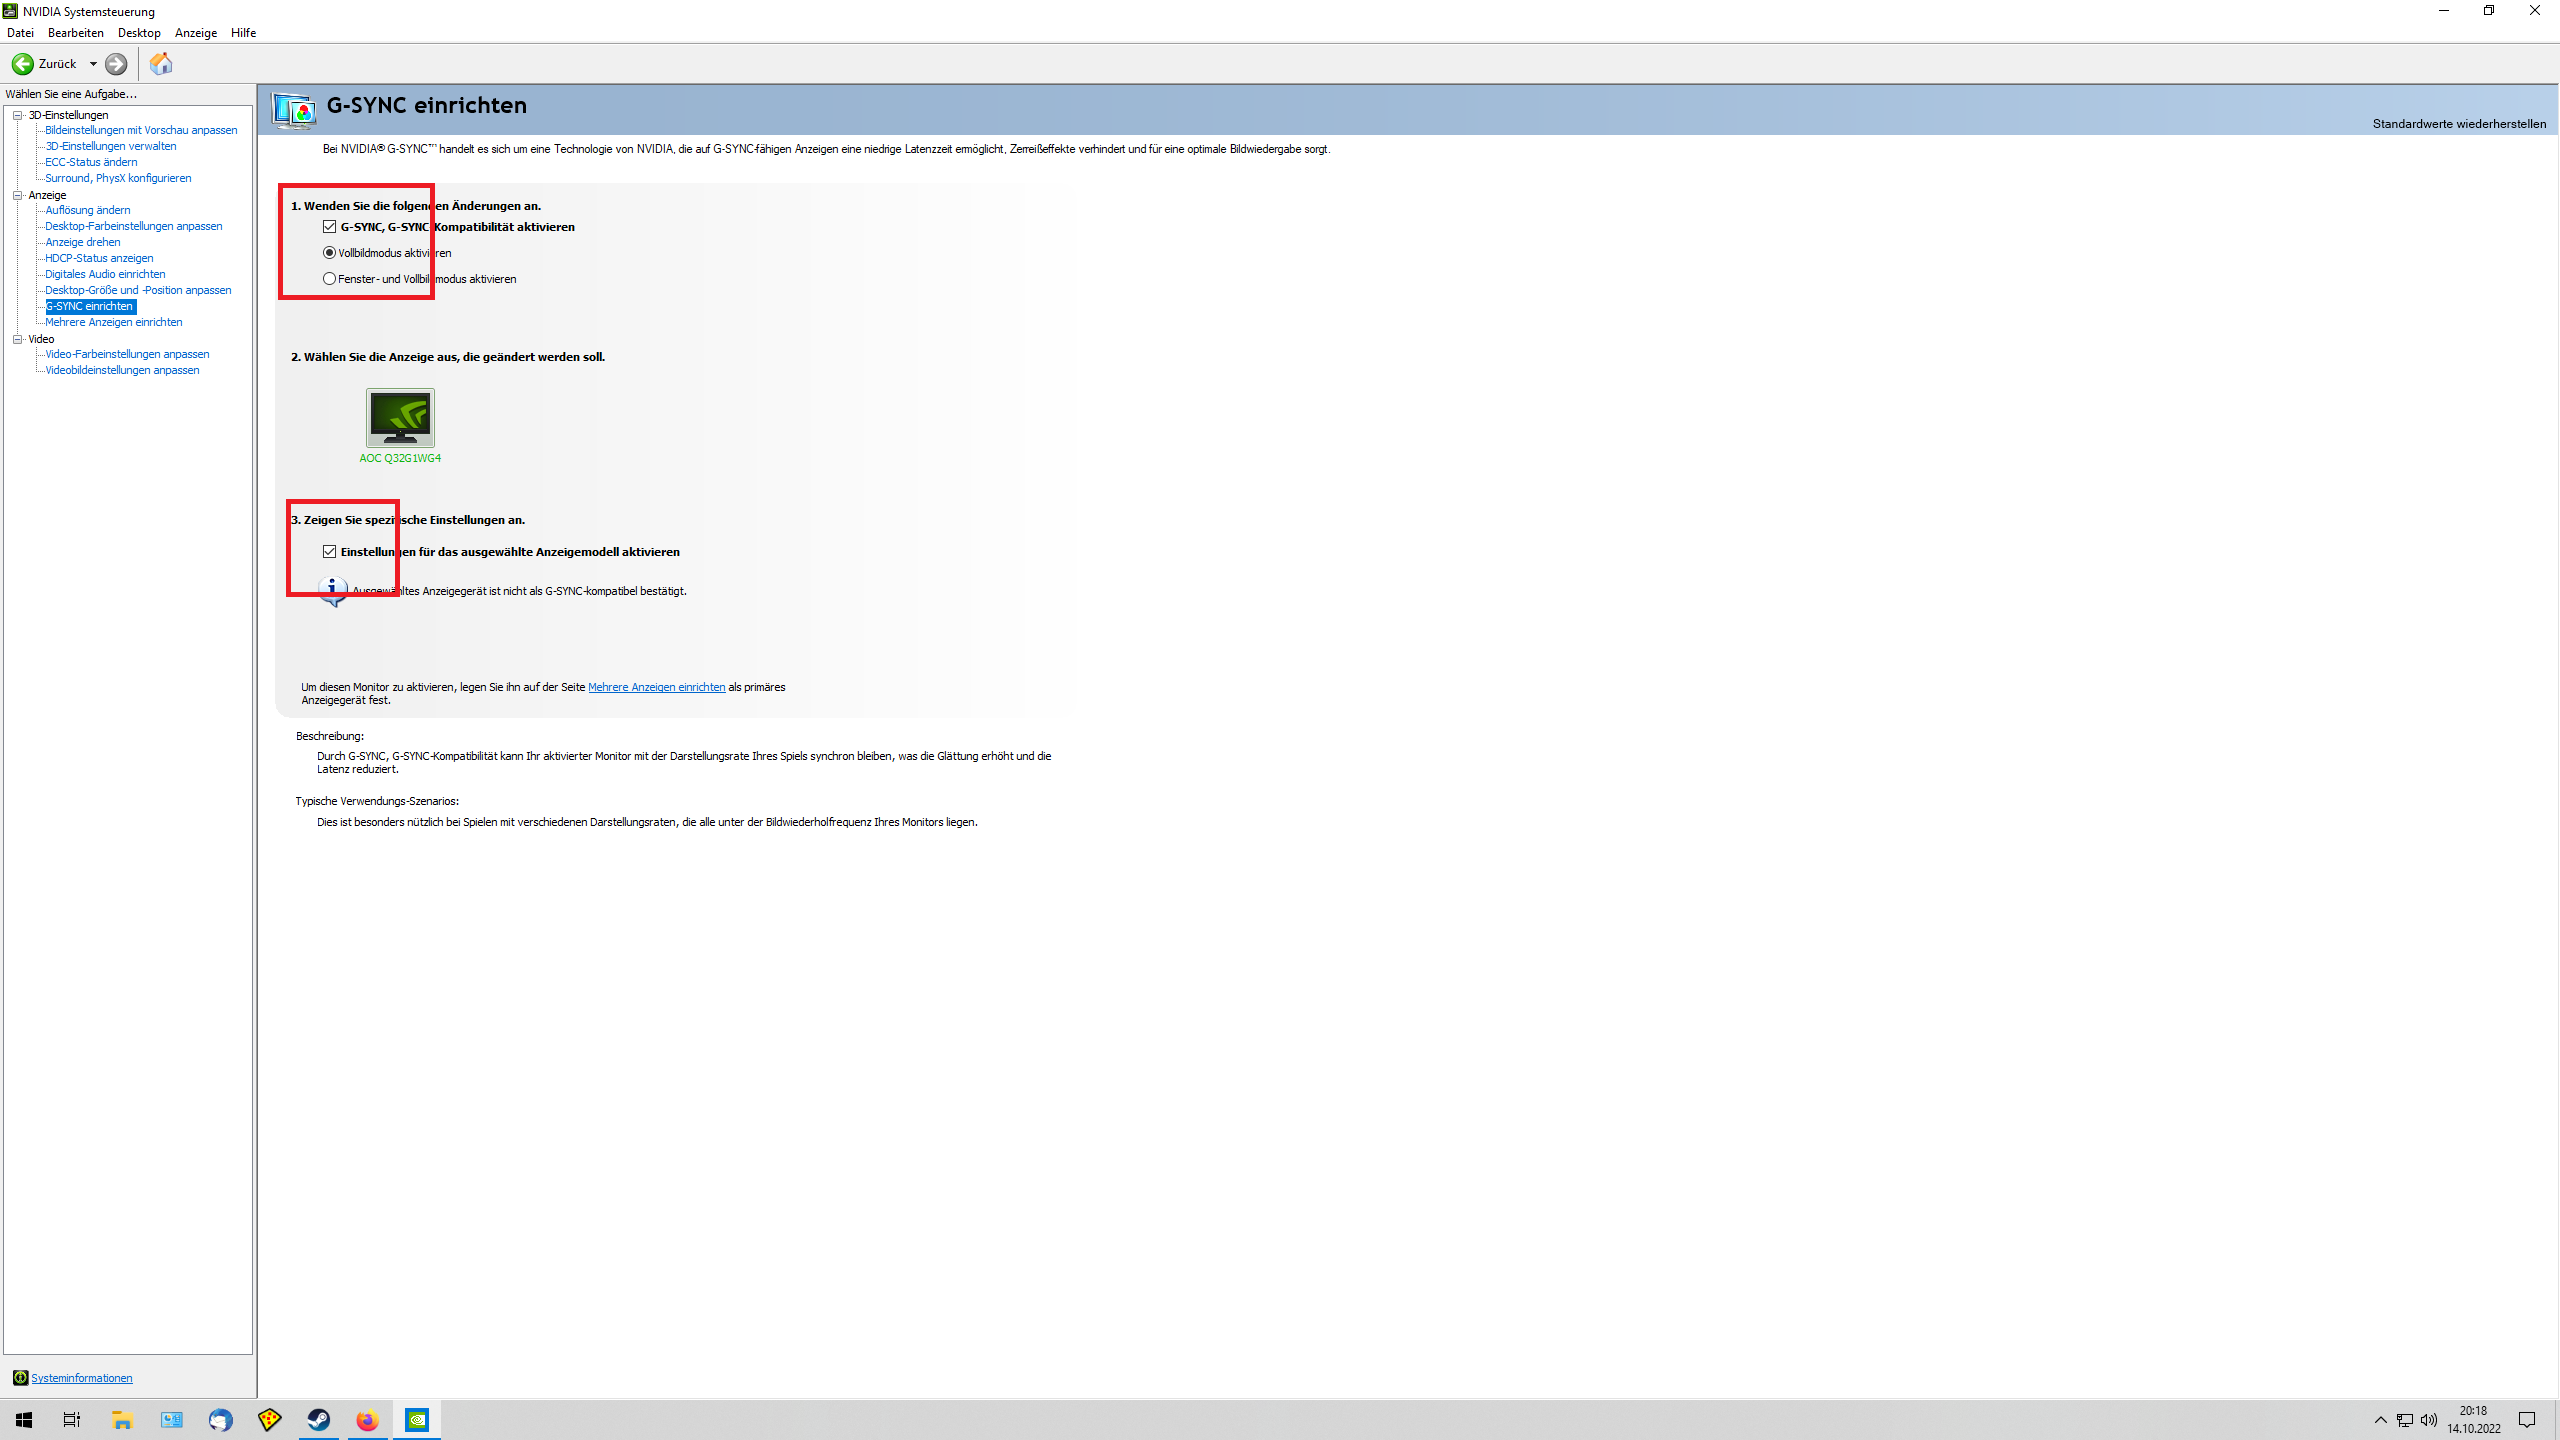Click the Windows Start button
2560x1440 pixels.
[x=24, y=1420]
